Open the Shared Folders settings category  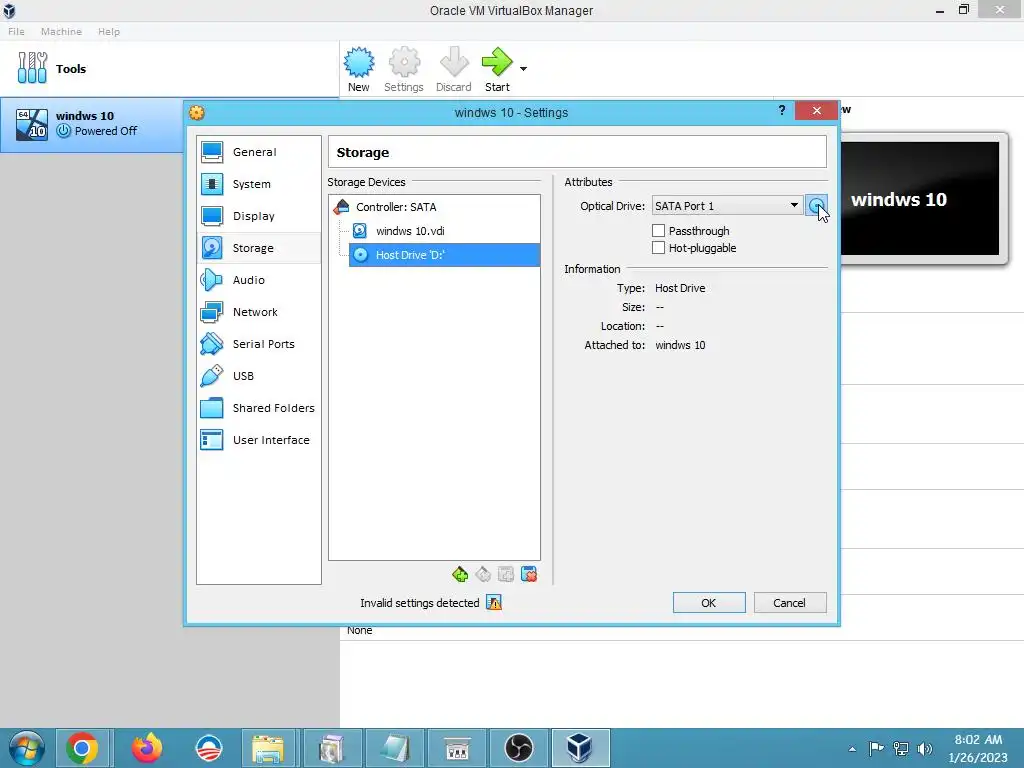259,408
